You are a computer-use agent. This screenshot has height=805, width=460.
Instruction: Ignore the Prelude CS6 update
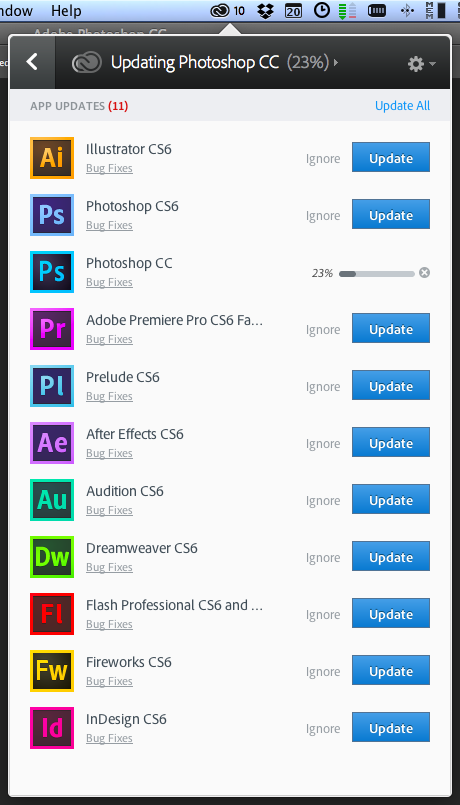[x=323, y=387]
